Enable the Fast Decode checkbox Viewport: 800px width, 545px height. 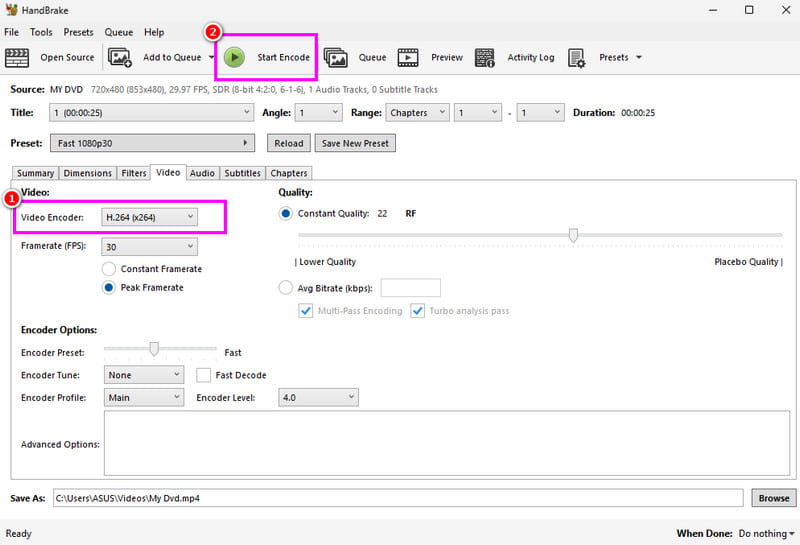point(204,375)
